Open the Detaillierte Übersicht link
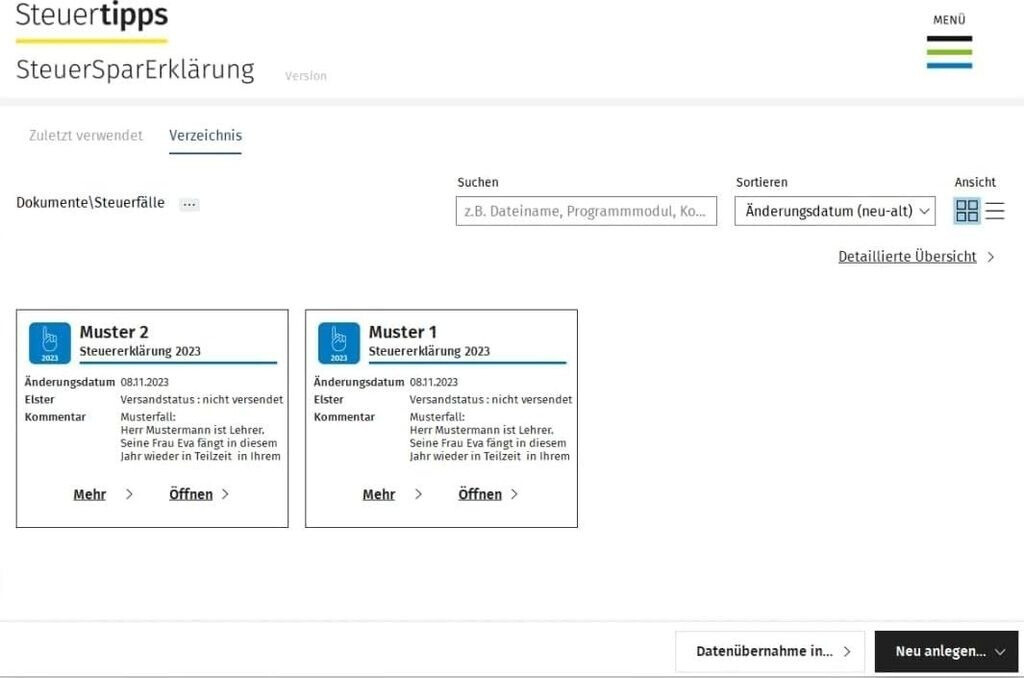The image size is (1024, 678). 907,257
